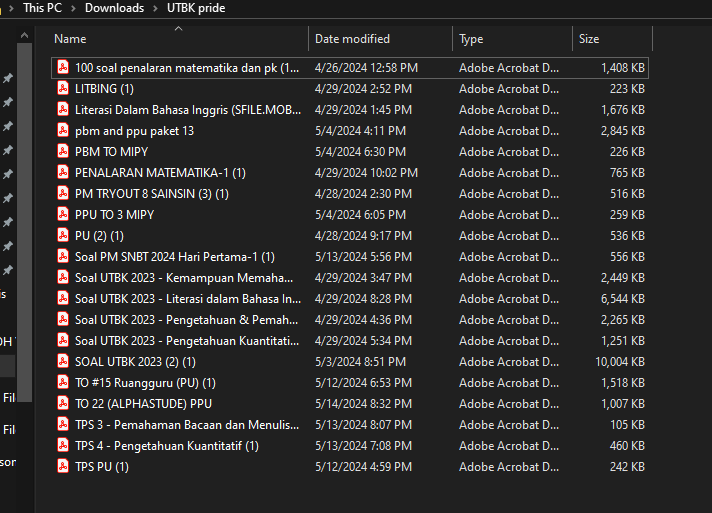Click PDF icon of PPU TO 3 MIPY
This screenshot has height=513, width=712.
coord(63,215)
